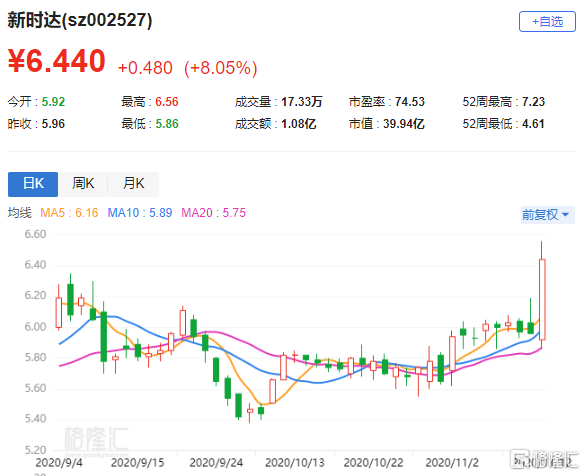Click the 成交量 volume 17.33万
The image size is (585, 476).
coord(301,101)
